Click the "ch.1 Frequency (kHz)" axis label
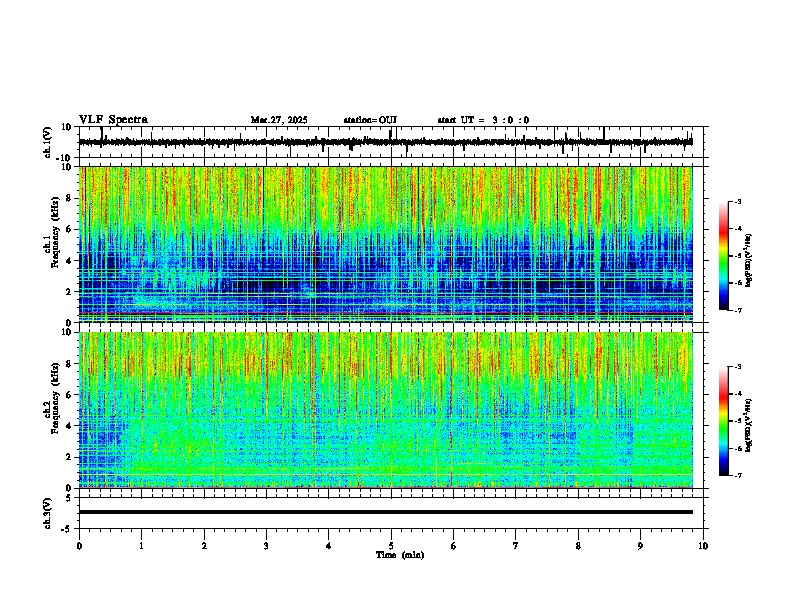This screenshot has width=792, height=612. point(51,232)
